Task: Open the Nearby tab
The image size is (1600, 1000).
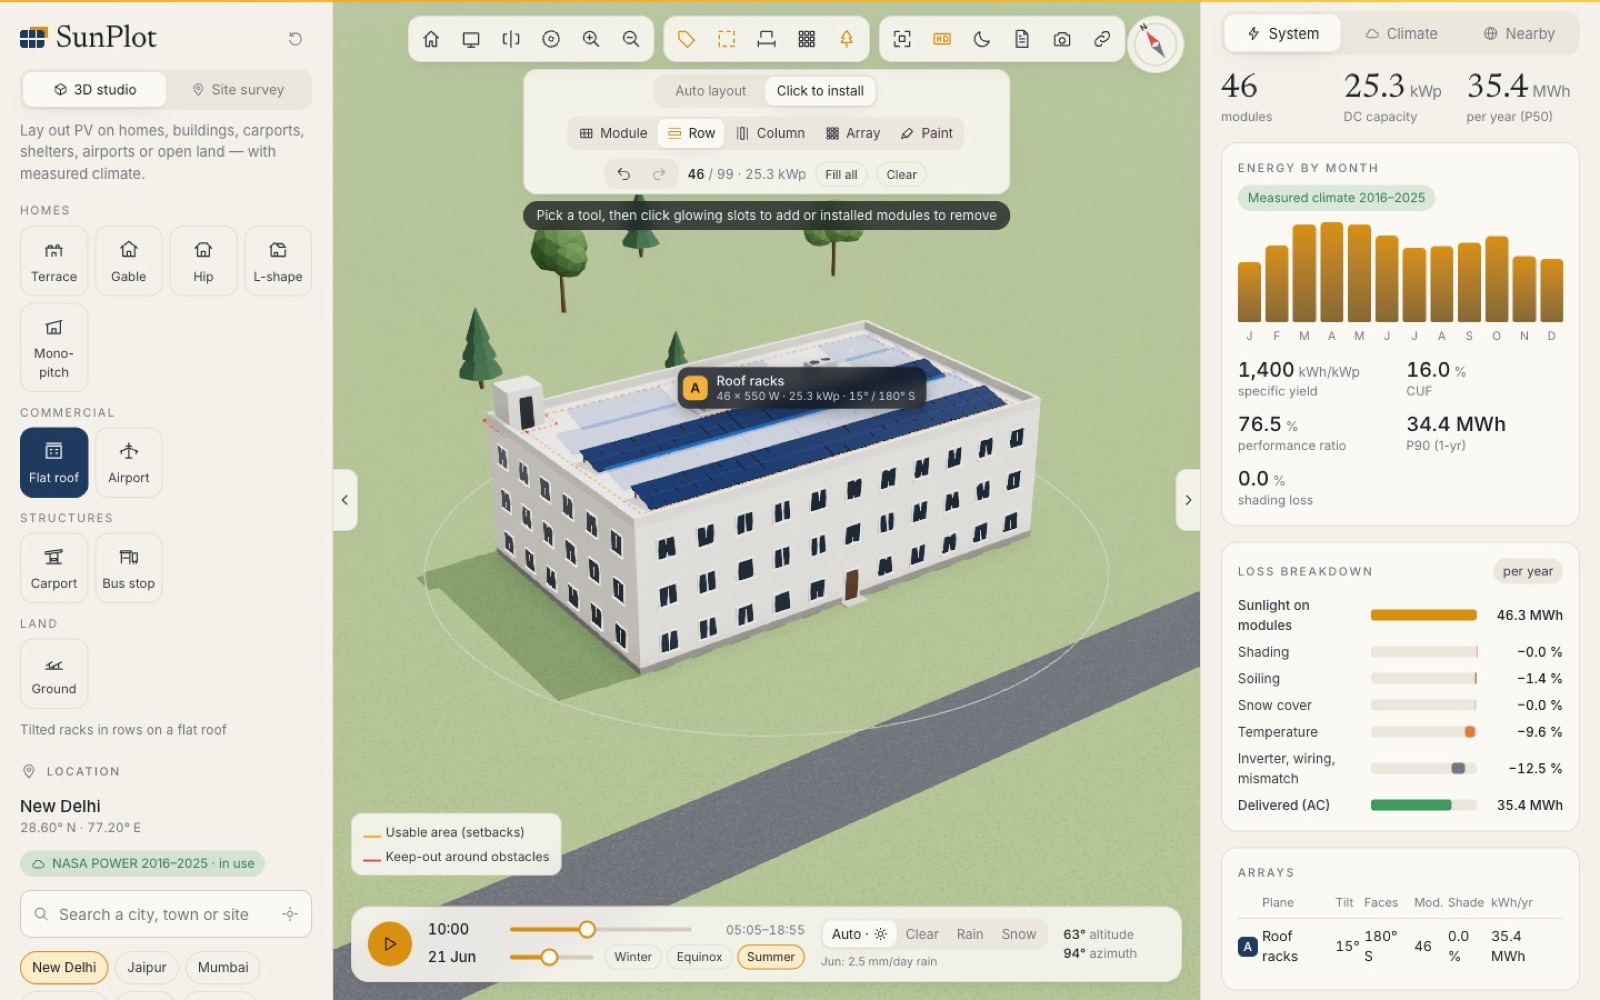Action: [1519, 34]
